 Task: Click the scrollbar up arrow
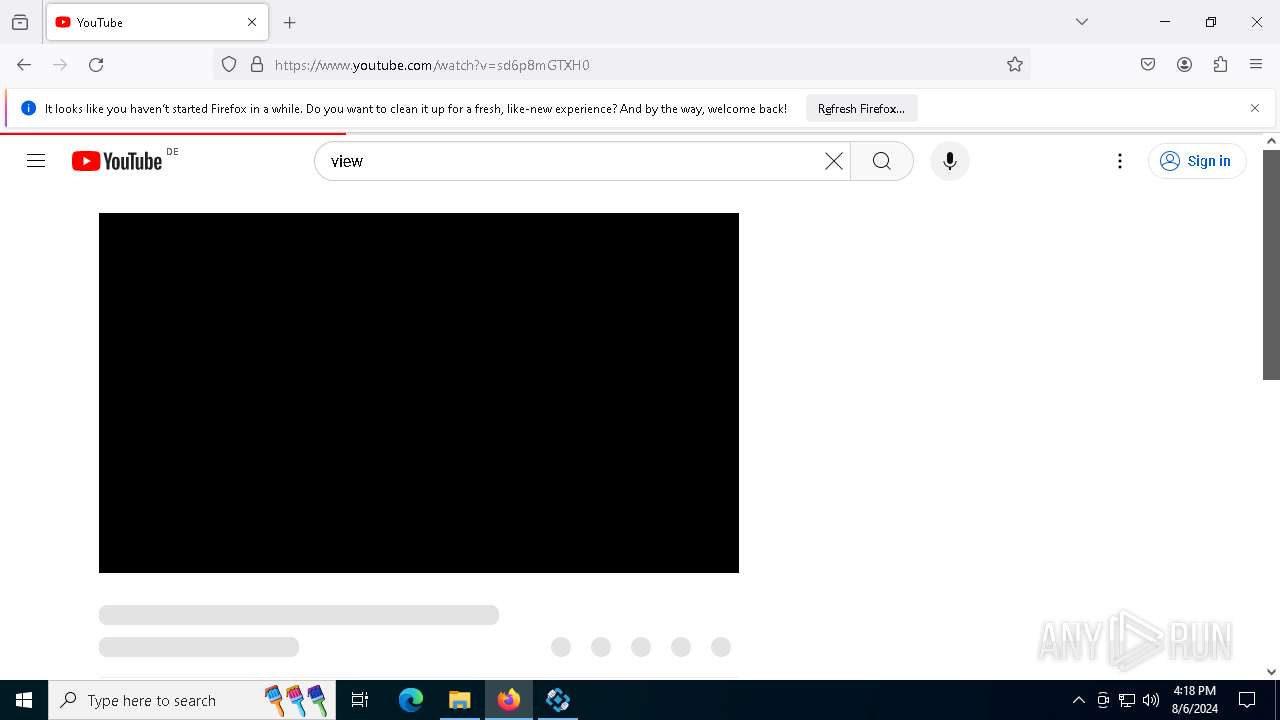tap(1271, 141)
